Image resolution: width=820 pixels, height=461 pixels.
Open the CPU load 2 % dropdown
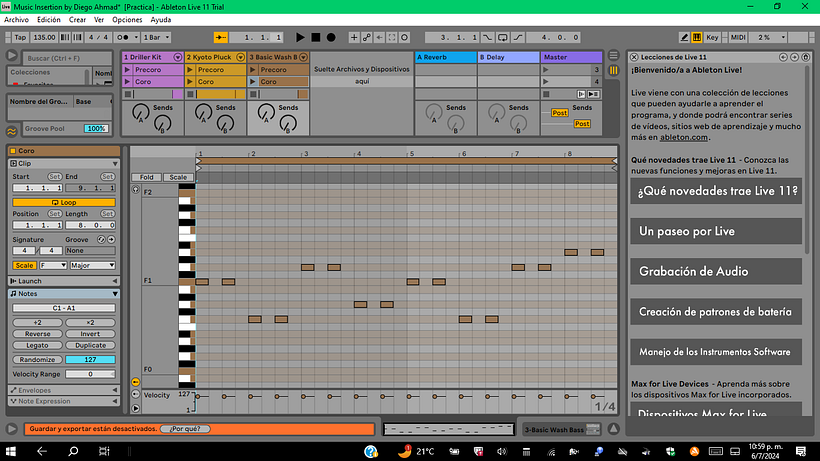[x=768, y=38]
